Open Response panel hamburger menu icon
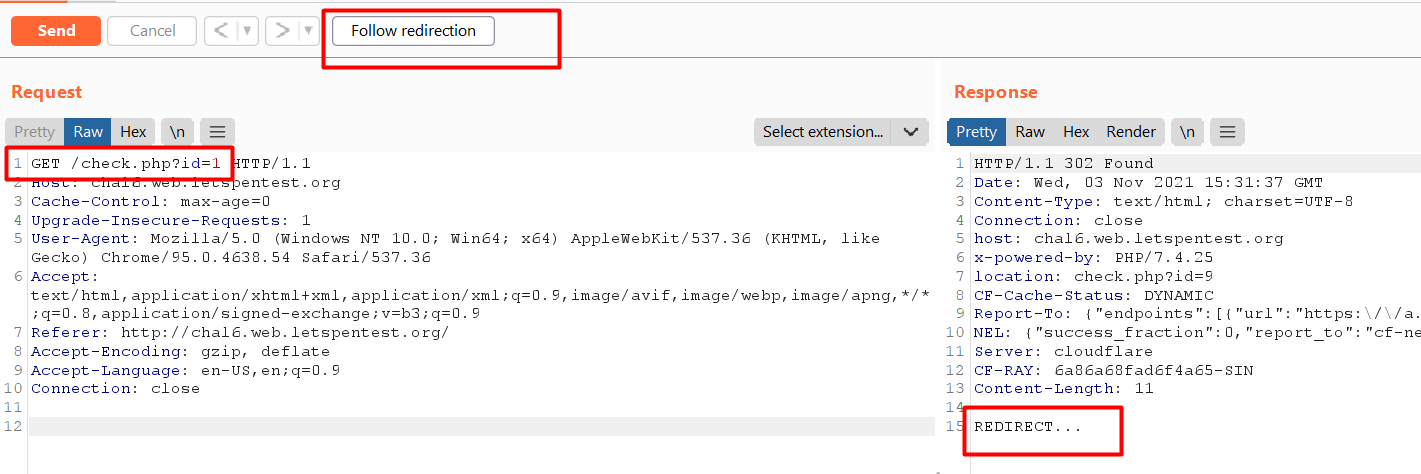This screenshot has height=474, width=1421. point(1228,132)
